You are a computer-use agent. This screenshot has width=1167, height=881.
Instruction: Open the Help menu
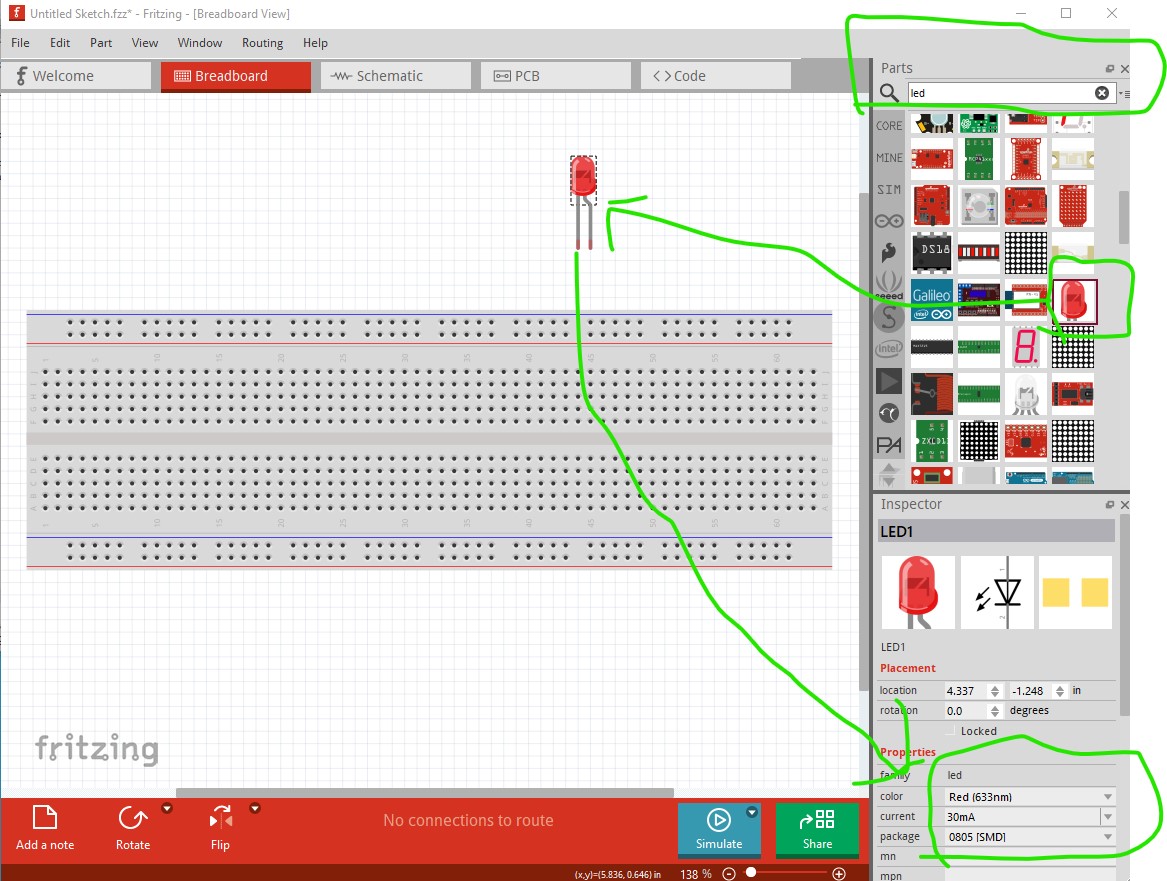click(315, 42)
